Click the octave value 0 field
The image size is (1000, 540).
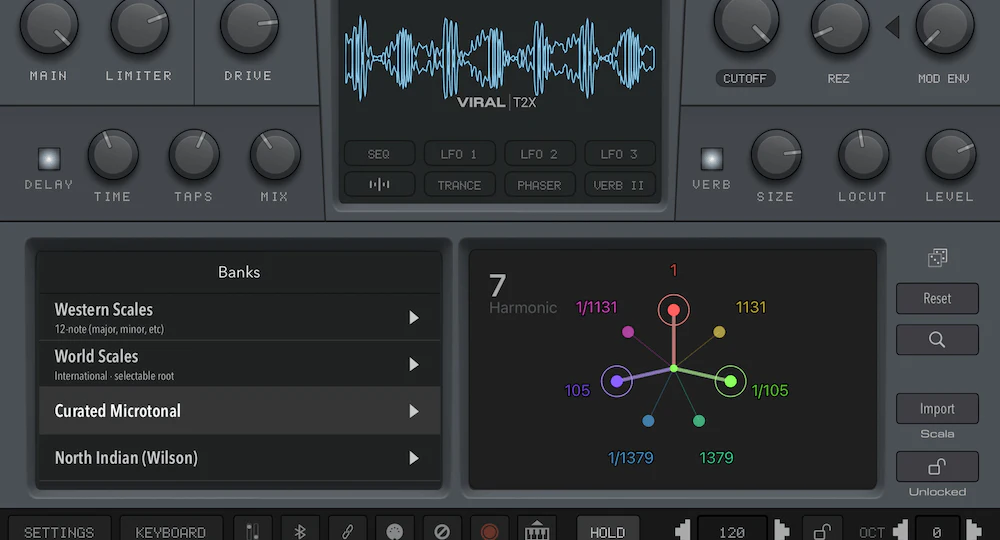tap(937, 530)
